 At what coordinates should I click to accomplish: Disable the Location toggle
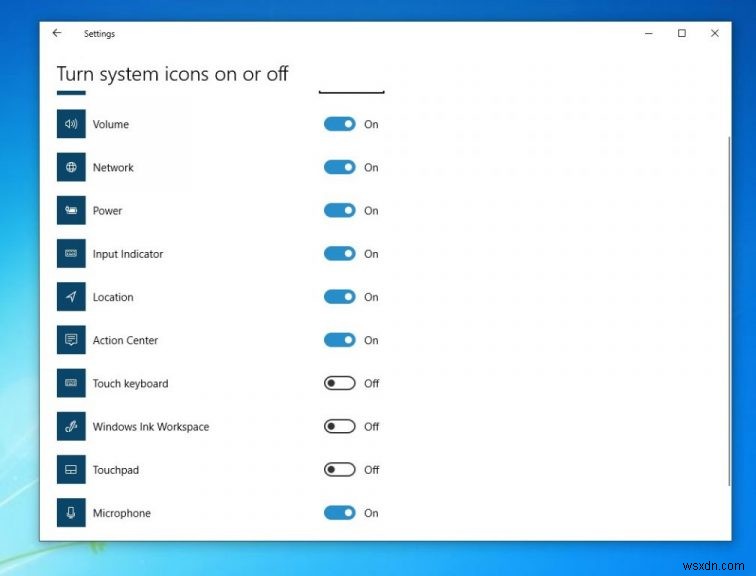[339, 296]
